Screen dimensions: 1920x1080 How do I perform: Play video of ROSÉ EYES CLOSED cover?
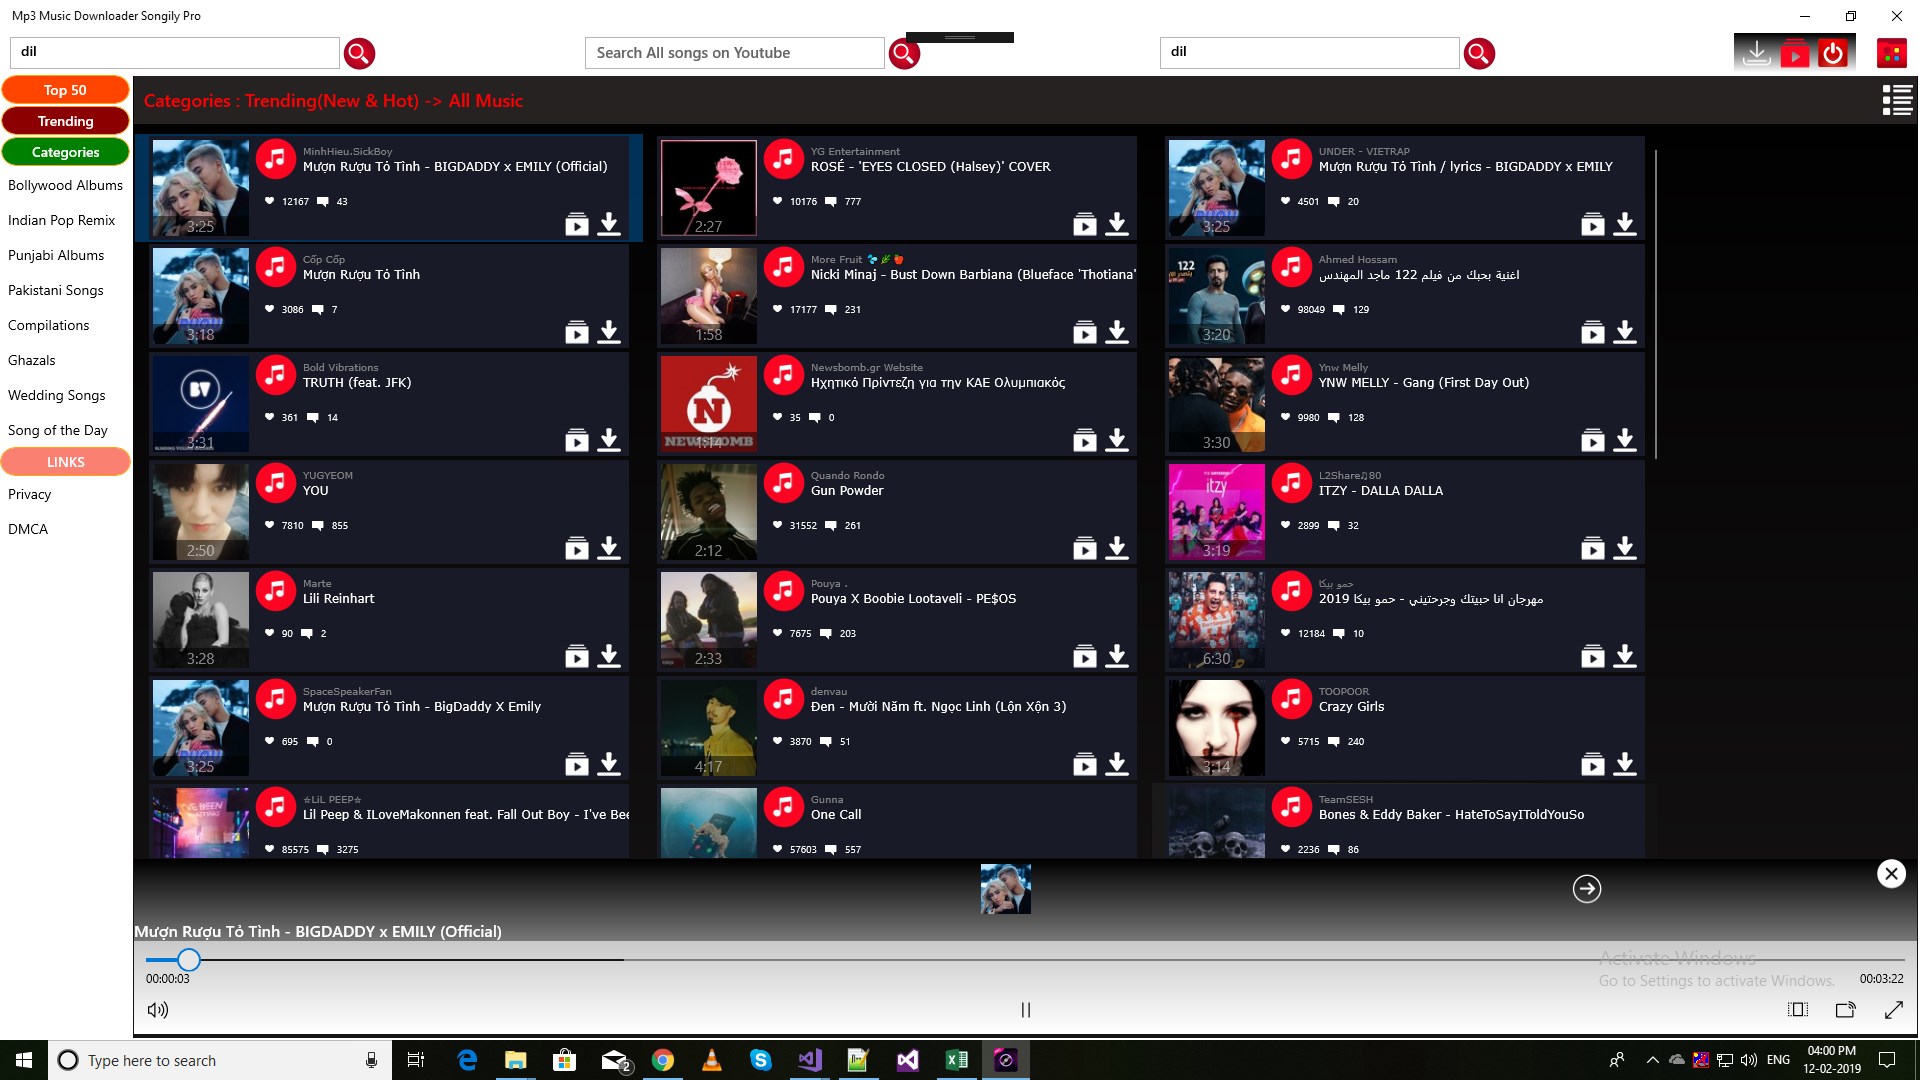(x=1085, y=224)
